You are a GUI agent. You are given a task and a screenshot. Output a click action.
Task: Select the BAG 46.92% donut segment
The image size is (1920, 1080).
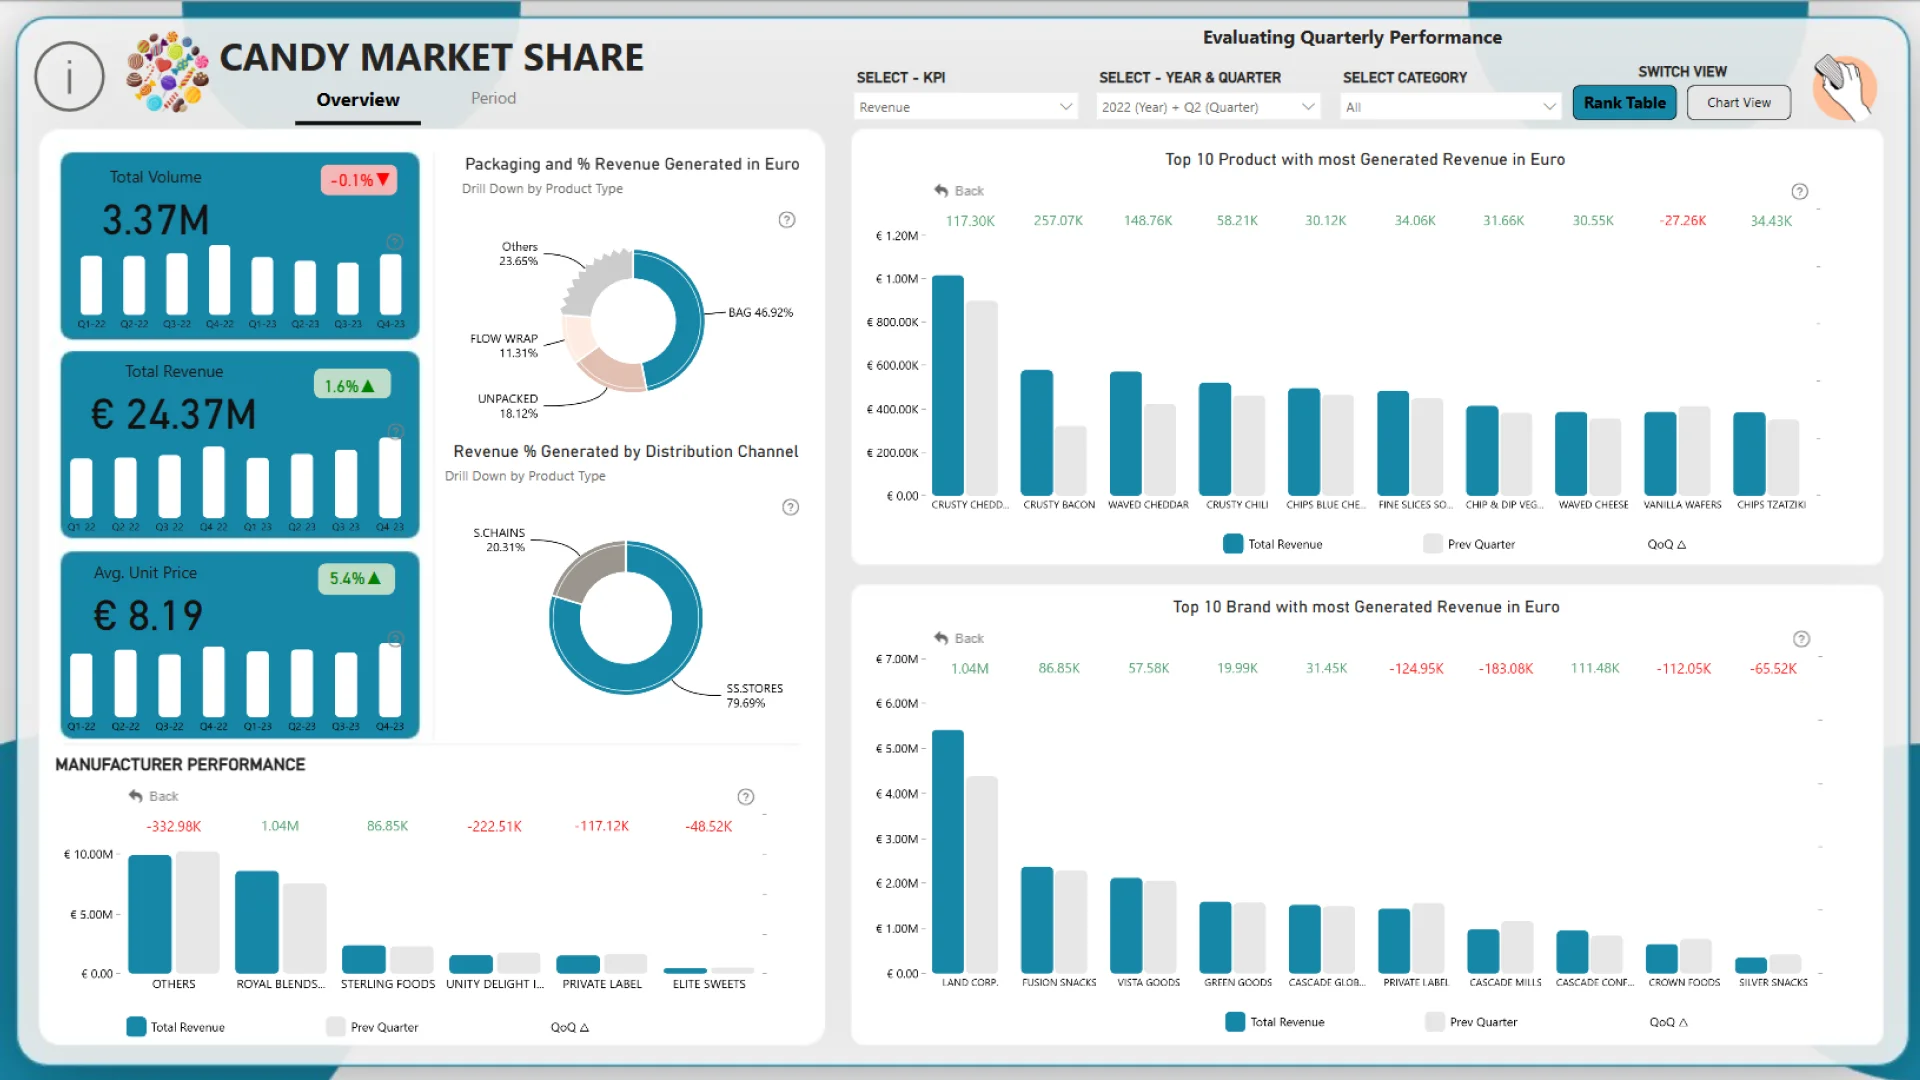click(688, 318)
